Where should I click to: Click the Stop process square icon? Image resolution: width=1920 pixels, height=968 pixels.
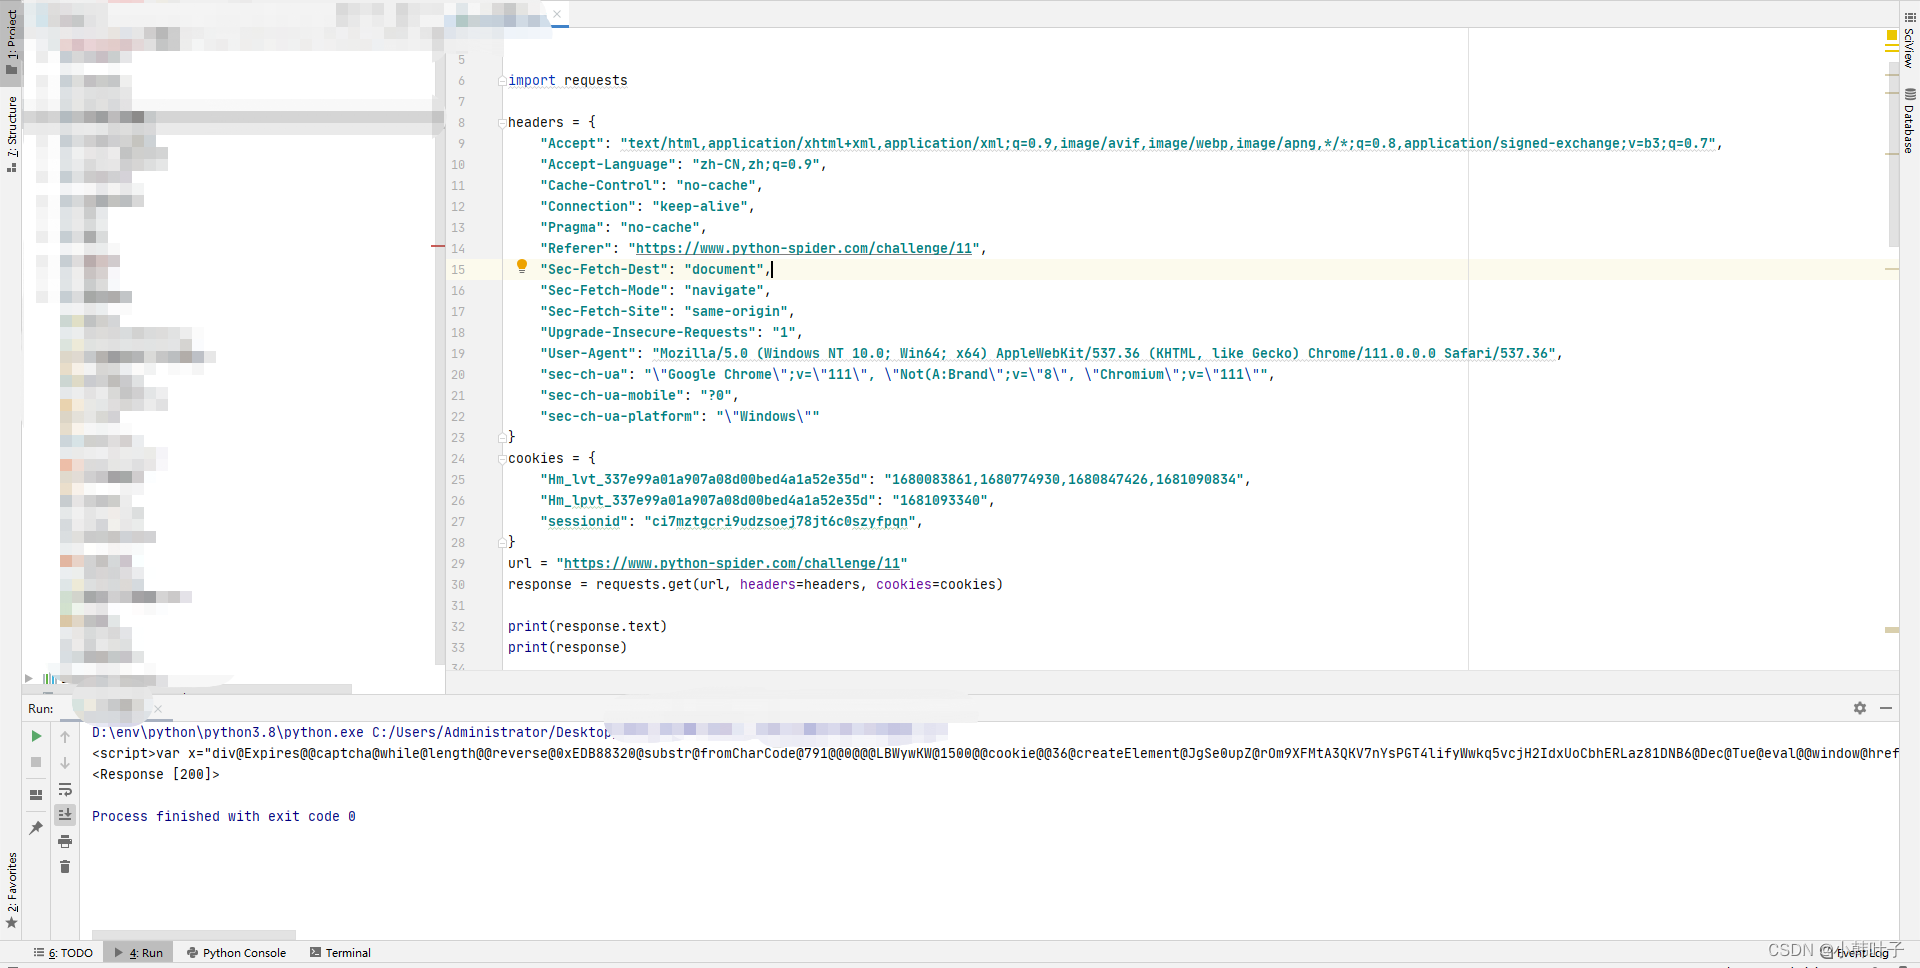tap(36, 762)
